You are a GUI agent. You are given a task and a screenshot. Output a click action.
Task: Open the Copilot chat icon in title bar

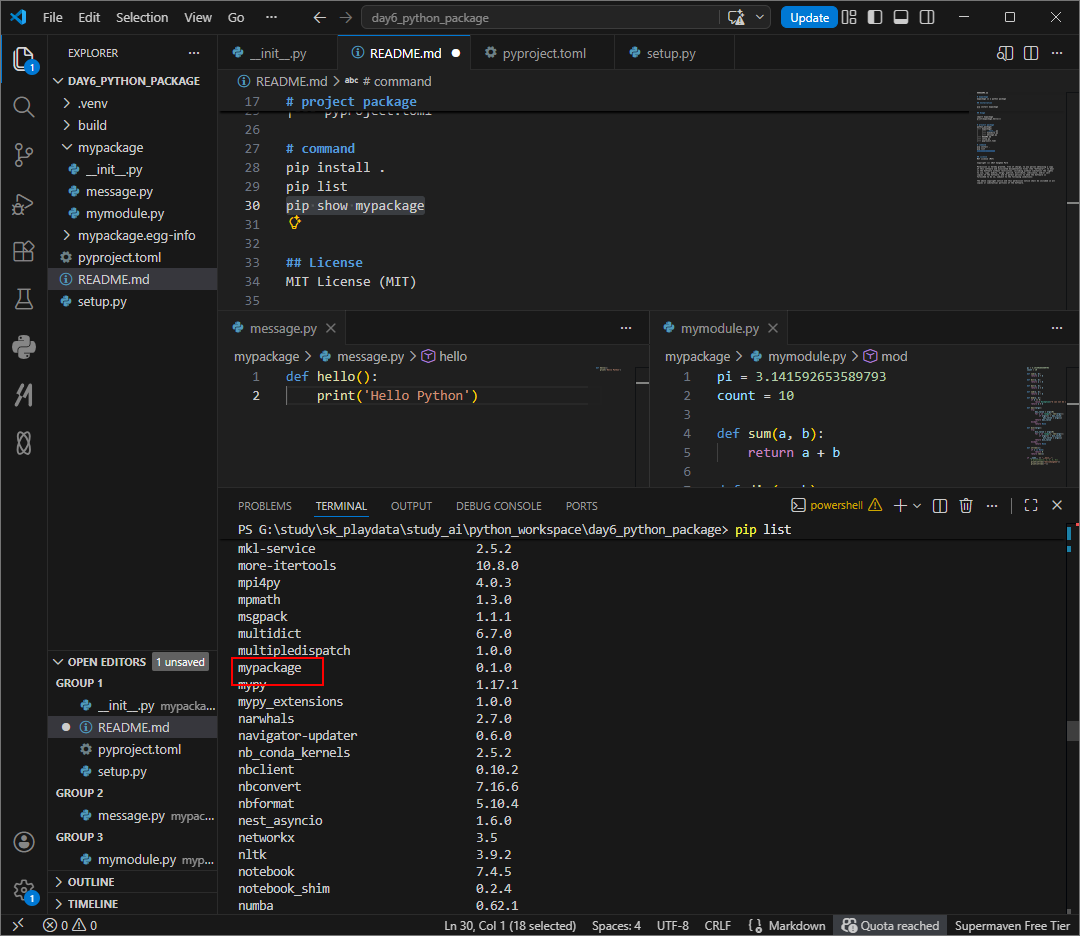[x=736, y=18]
